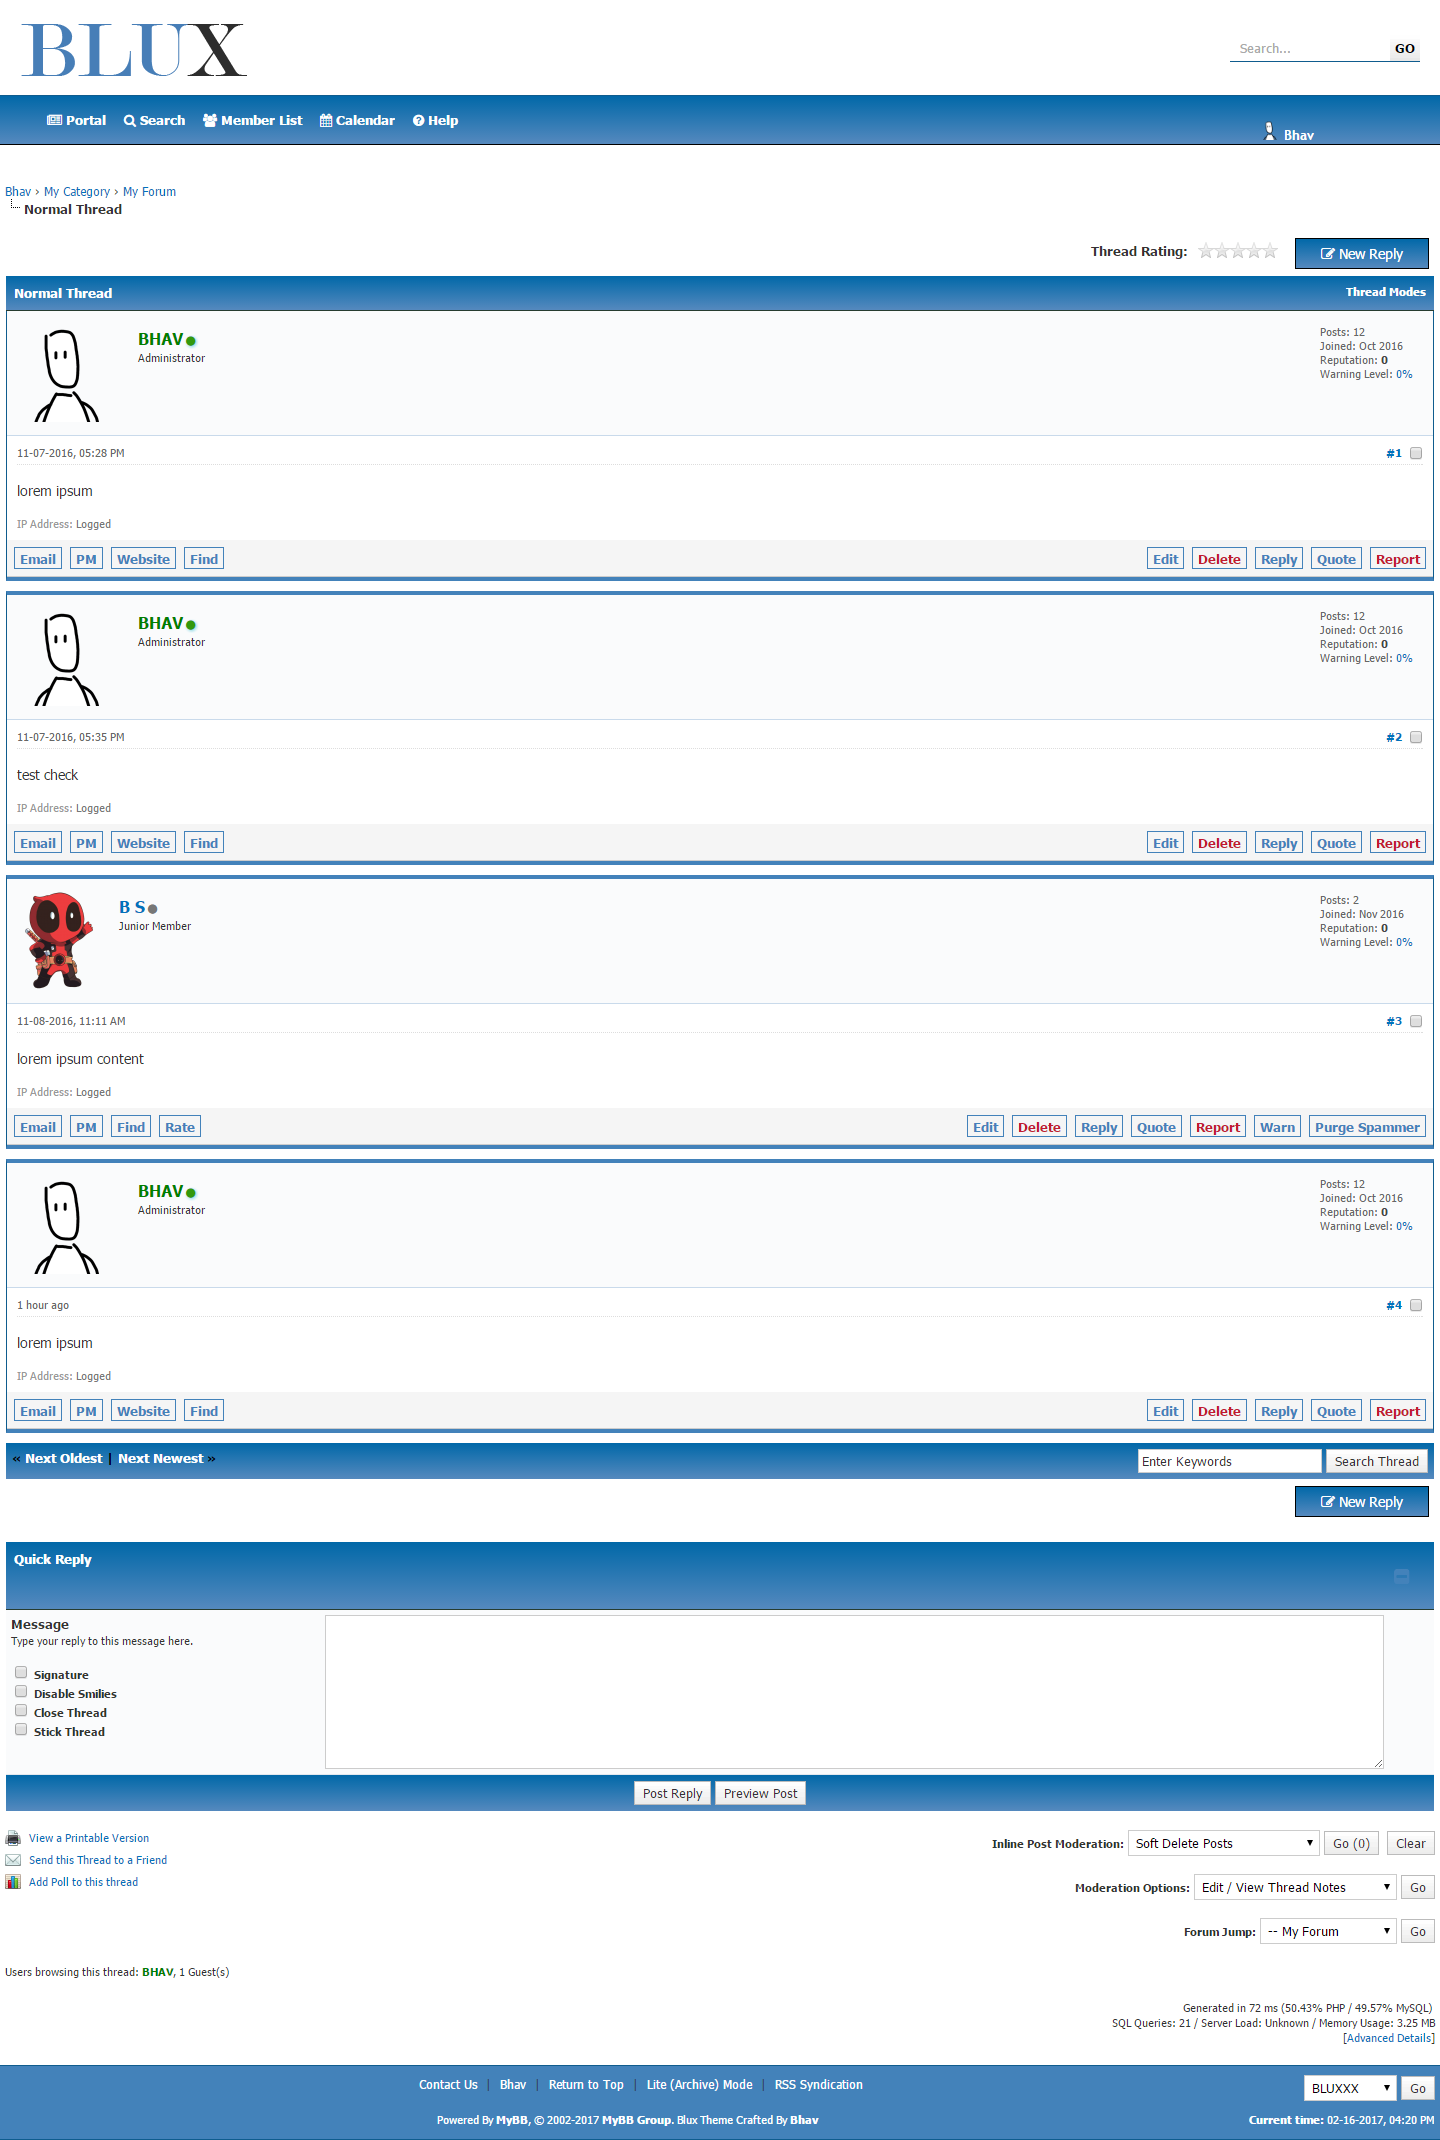Click the BLUX logo
This screenshot has width=1440, height=2140.
134,50
